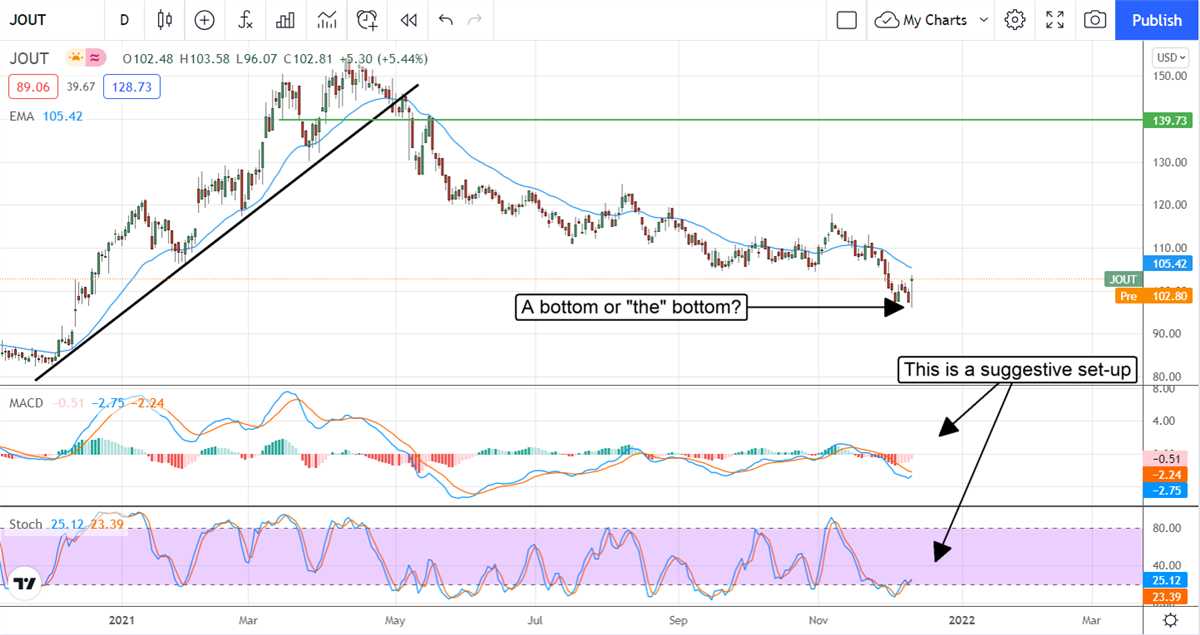
Task: Click the select layout square icon
Action: (x=847, y=20)
